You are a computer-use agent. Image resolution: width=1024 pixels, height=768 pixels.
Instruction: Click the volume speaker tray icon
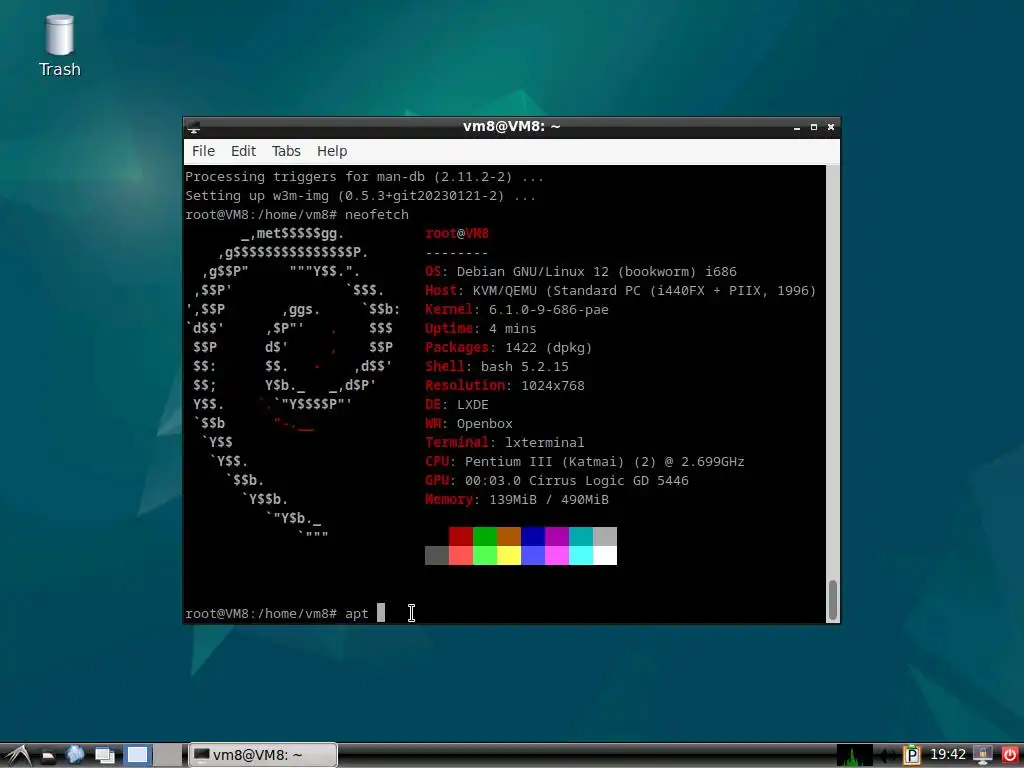887,756
